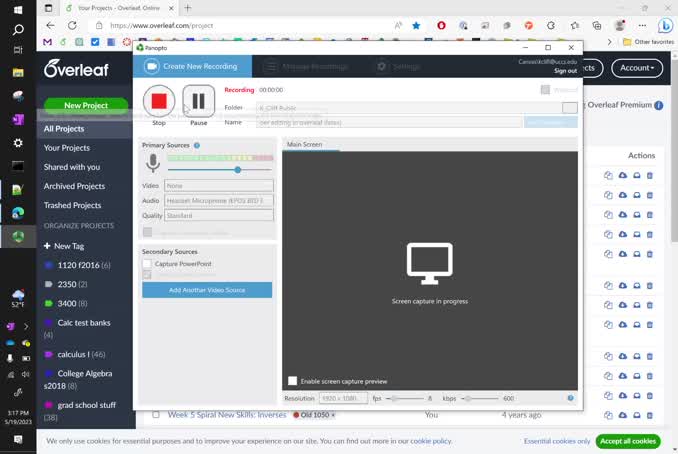678x454 pixels.
Task: Select the Main Screen tab
Action: (x=305, y=145)
